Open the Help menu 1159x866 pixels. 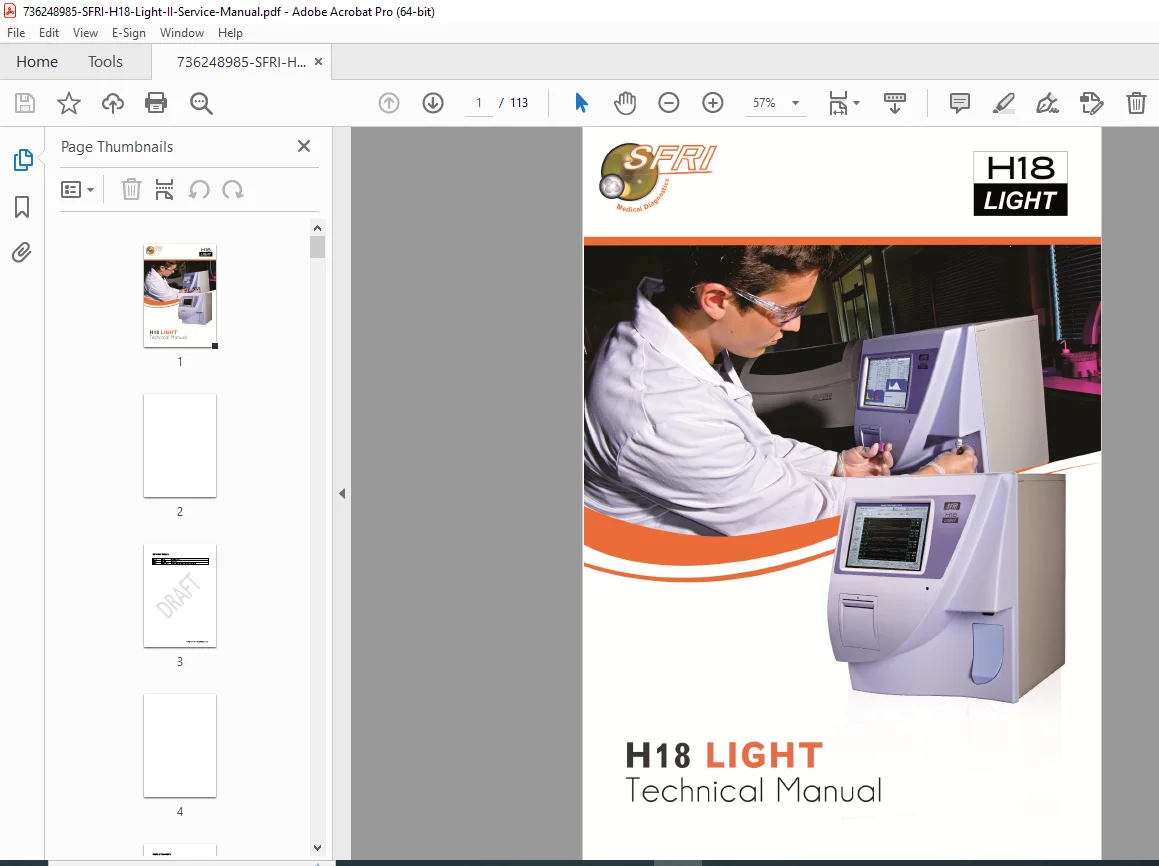(230, 33)
